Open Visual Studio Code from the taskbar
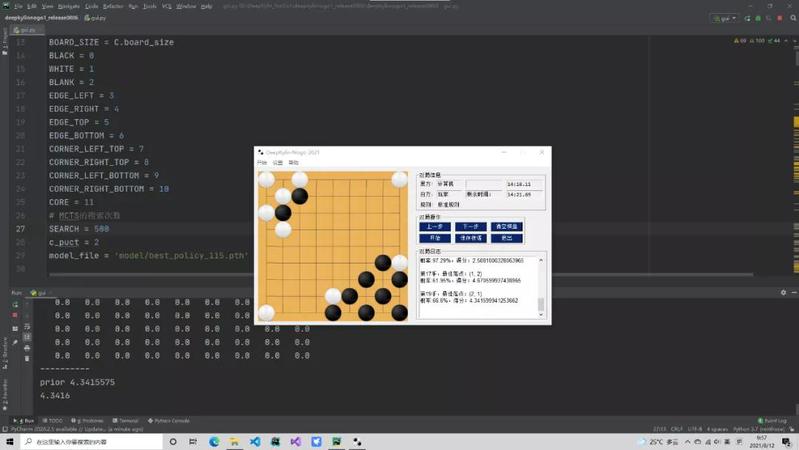This screenshot has width=799, height=450. click(x=255, y=441)
